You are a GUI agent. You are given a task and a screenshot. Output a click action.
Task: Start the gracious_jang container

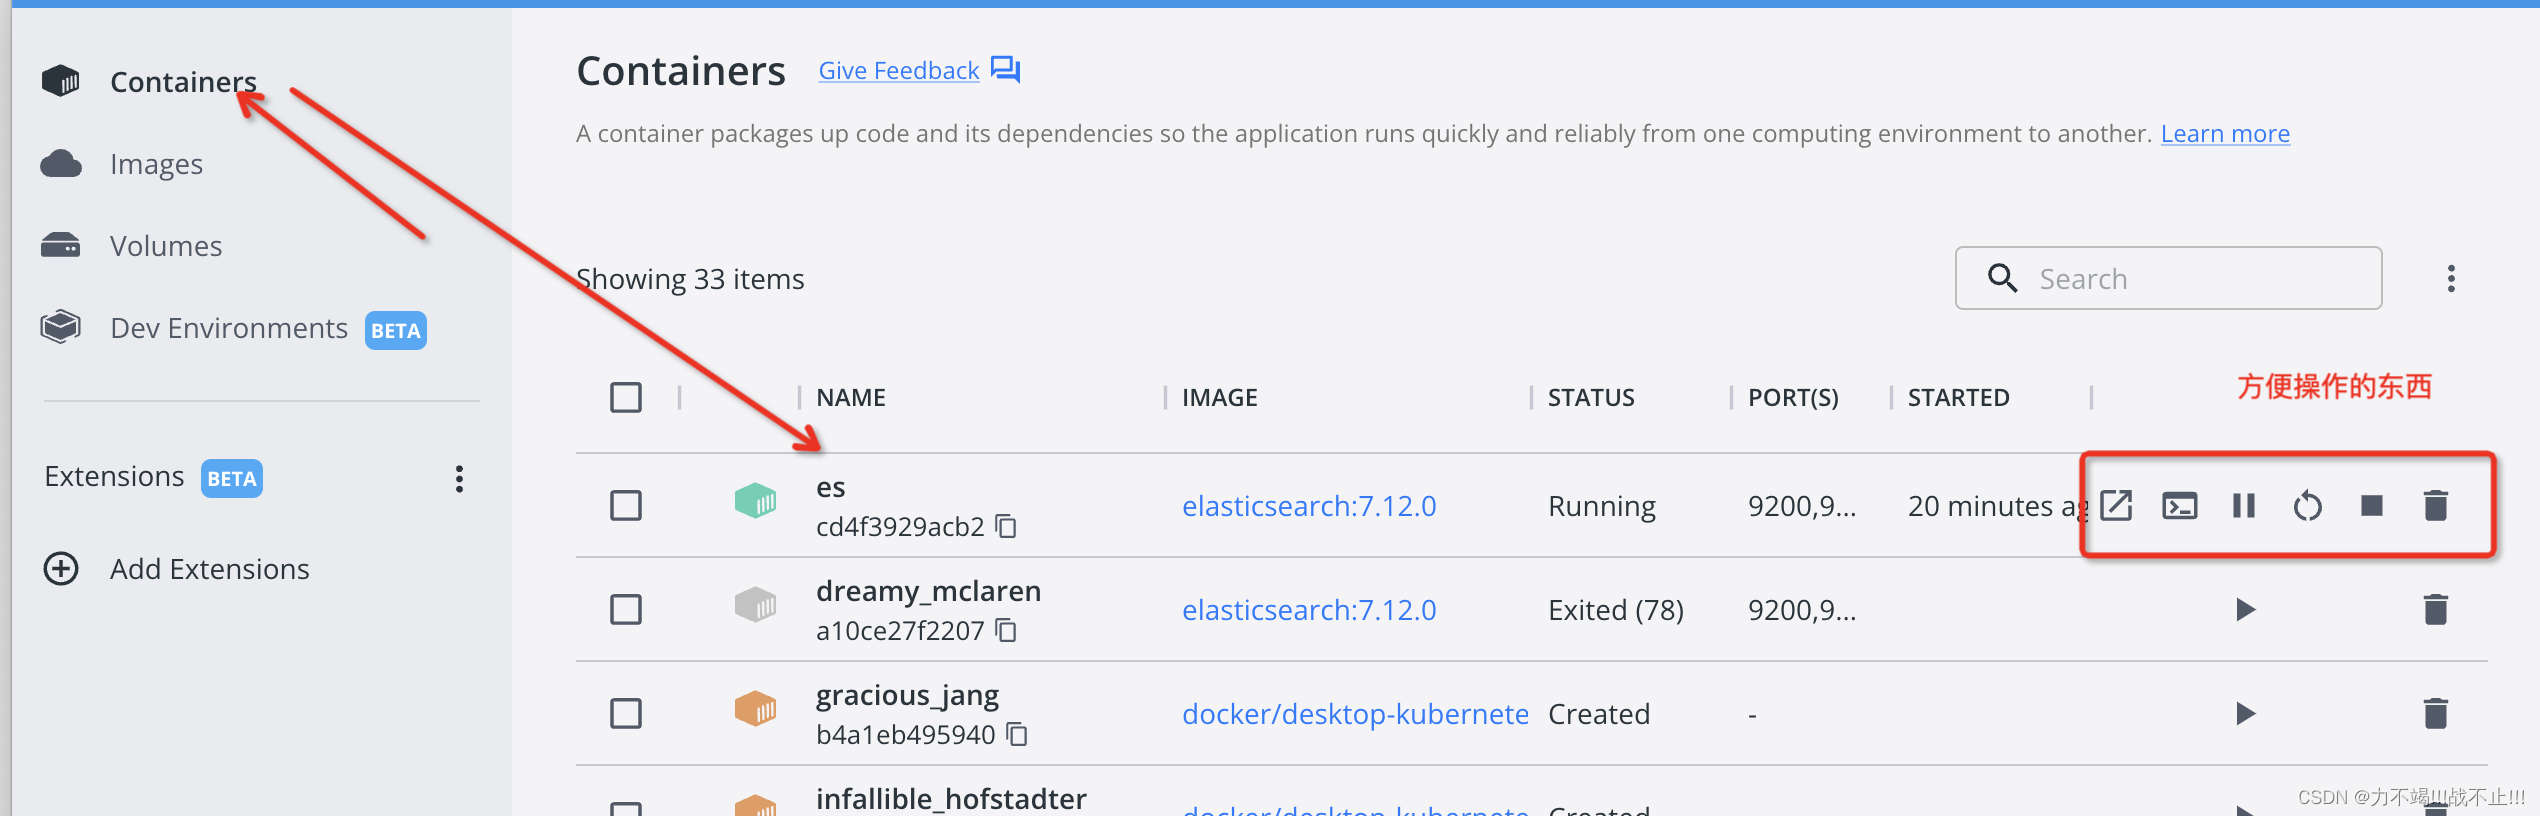tap(2245, 714)
